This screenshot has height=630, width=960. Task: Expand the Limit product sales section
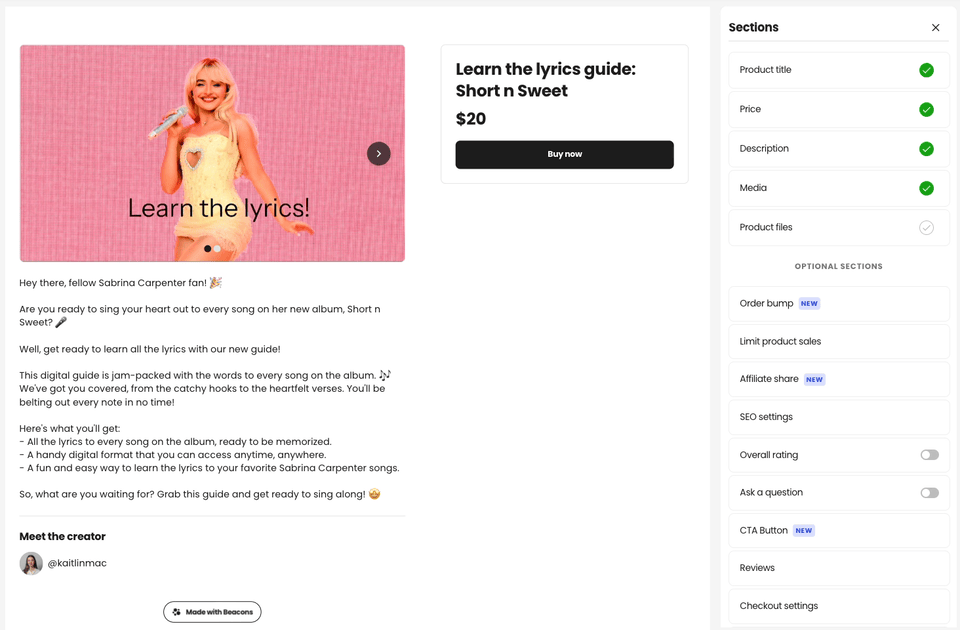838,342
